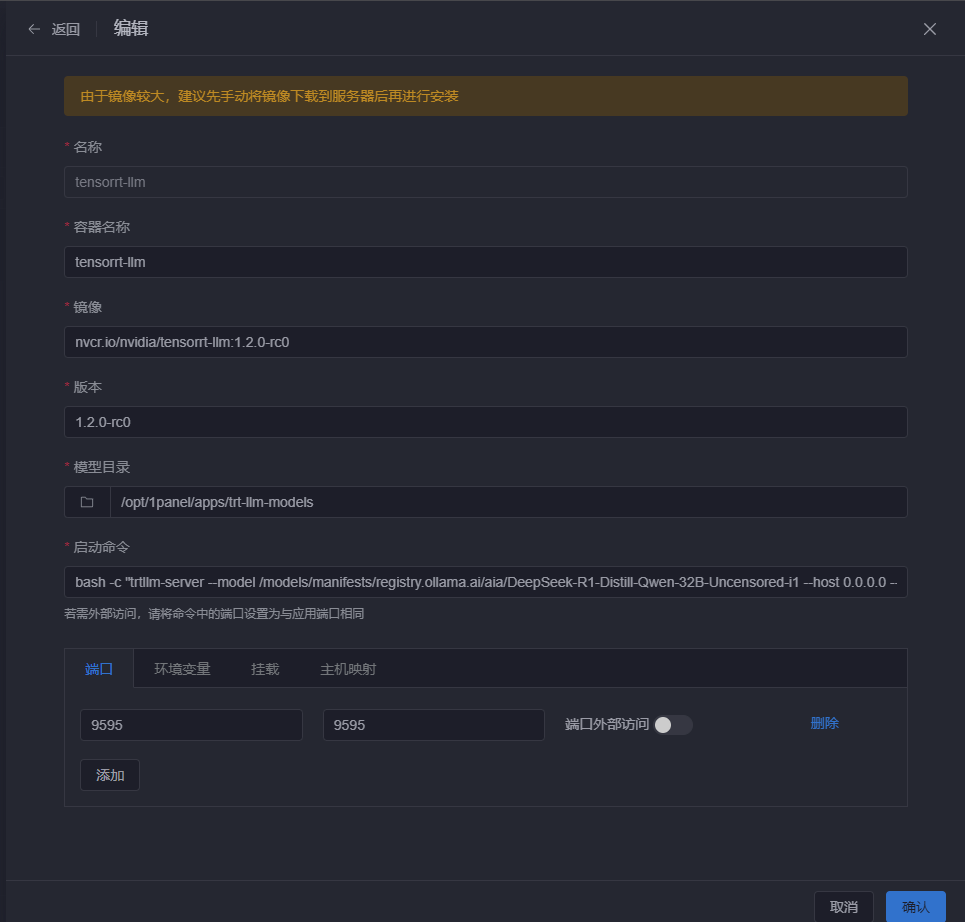965x922 pixels.
Task: Click the 取消 button
Action: [x=843, y=907]
